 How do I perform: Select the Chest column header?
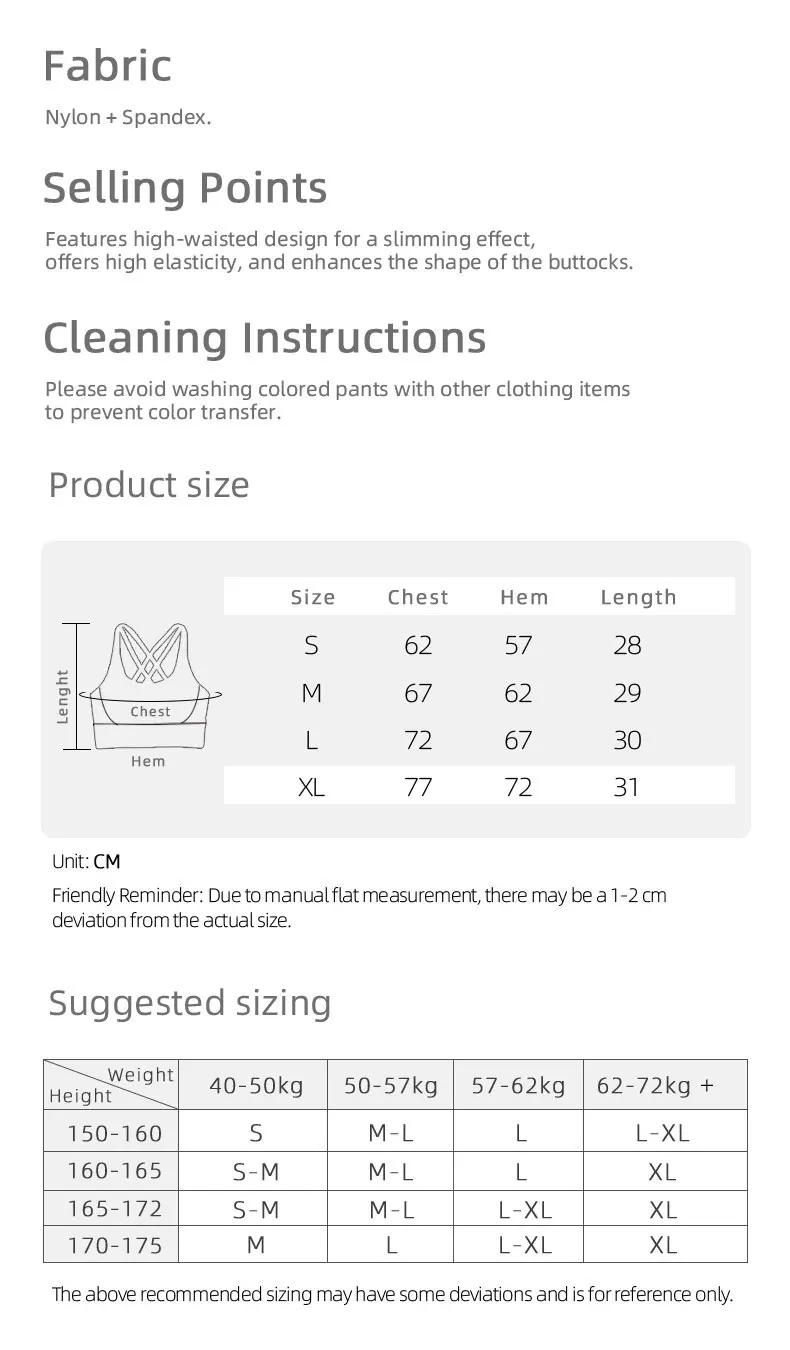[418, 597]
